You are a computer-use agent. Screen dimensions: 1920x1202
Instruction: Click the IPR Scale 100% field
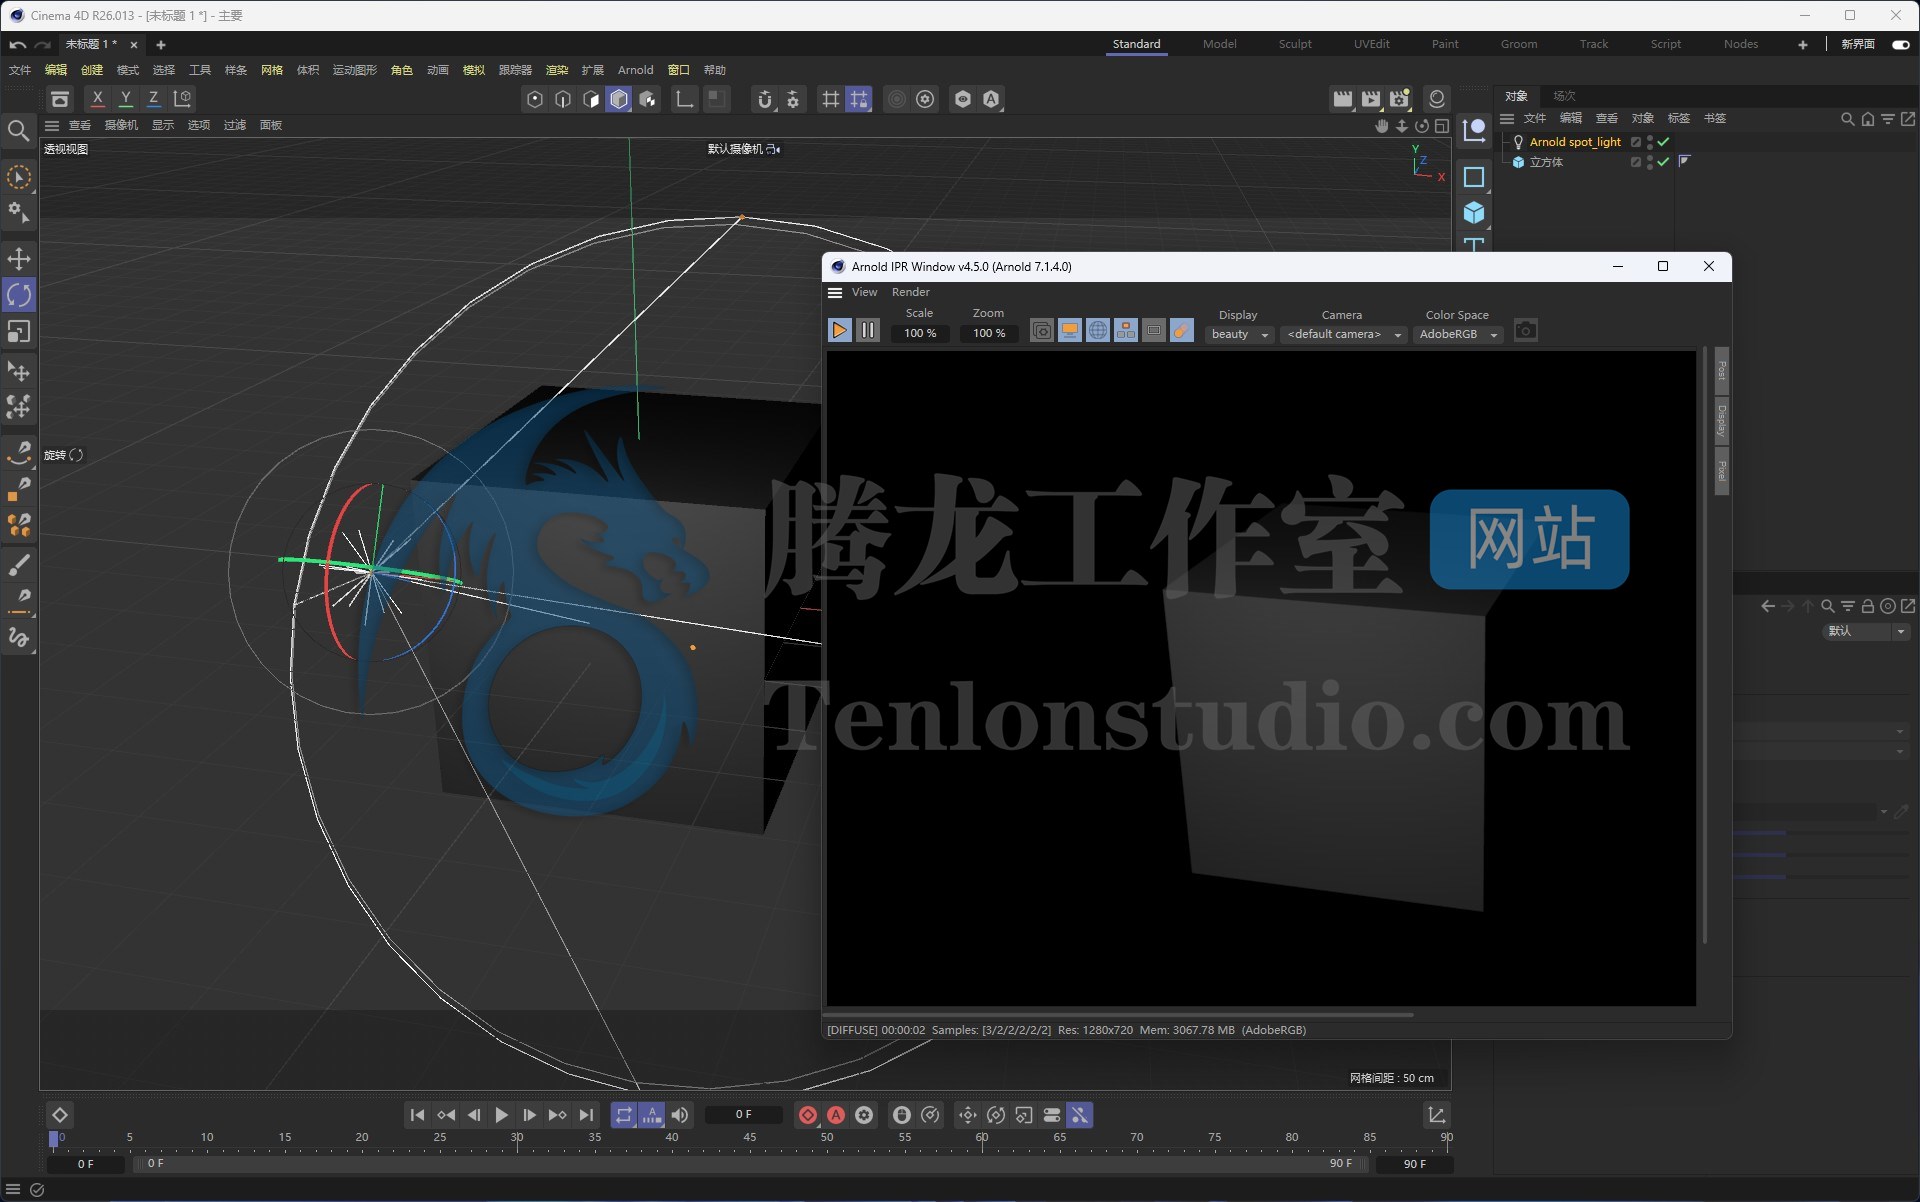click(920, 333)
